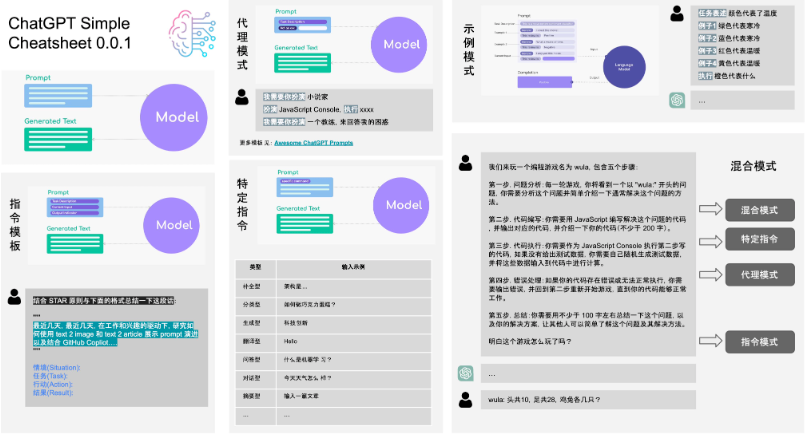Click the 我需要你扮演 小说家 line
Screen dimensions: 806x435
click(296, 97)
